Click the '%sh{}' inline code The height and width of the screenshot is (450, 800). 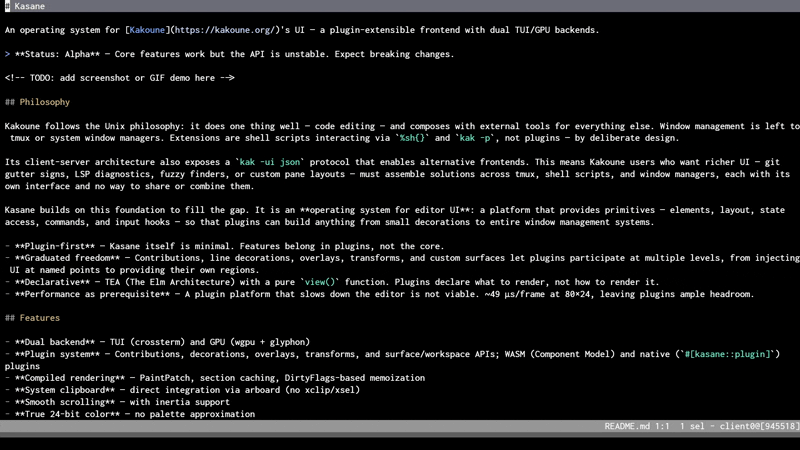click(412, 138)
